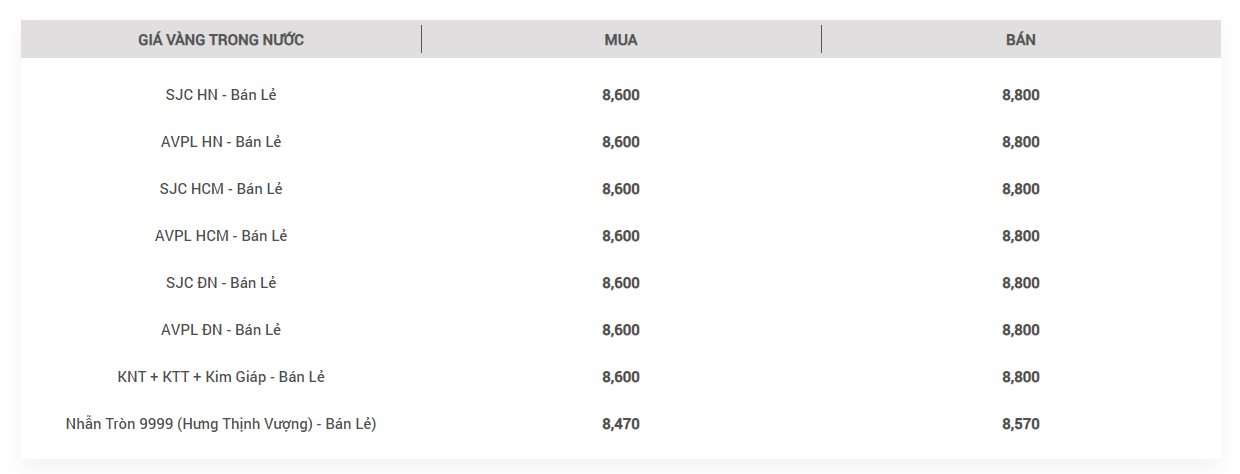Click the 8,570 sell price value
Image resolution: width=1240 pixels, height=474 pixels.
point(1021,424)
